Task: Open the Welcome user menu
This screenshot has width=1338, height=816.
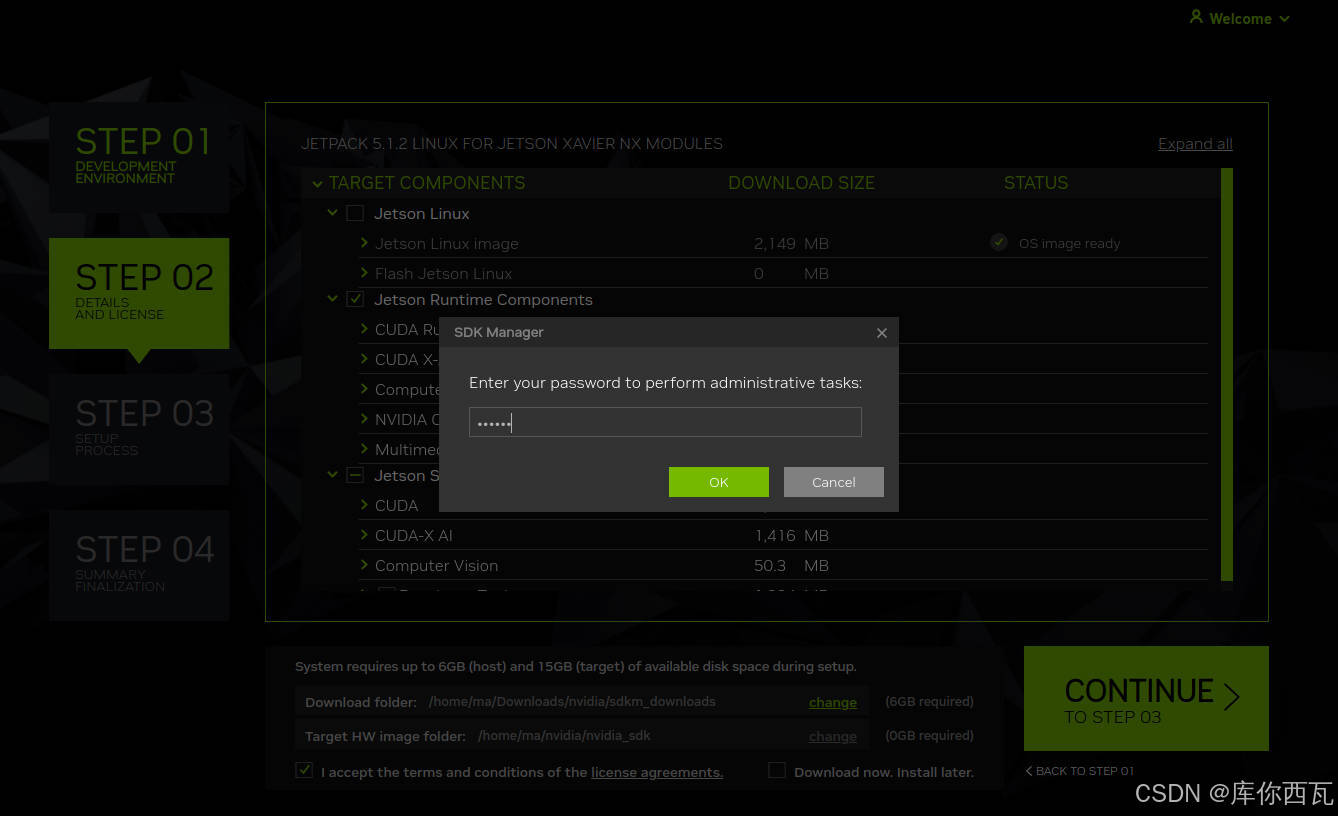Action: tap(1239, 18)
